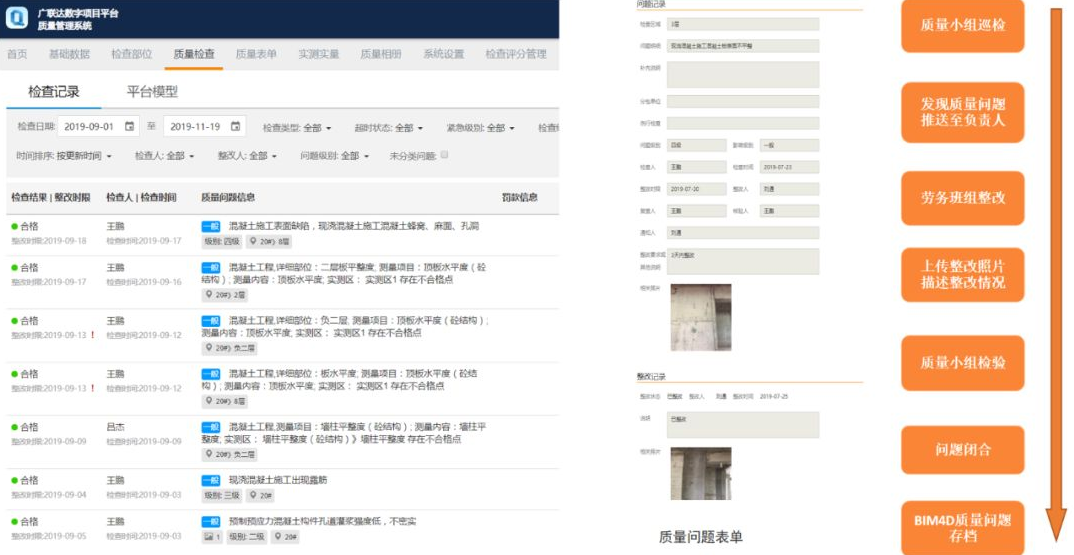
Task: Click the 一般 badge on the 现浇混凝土施工出现露筋 row
Action: 211,481
